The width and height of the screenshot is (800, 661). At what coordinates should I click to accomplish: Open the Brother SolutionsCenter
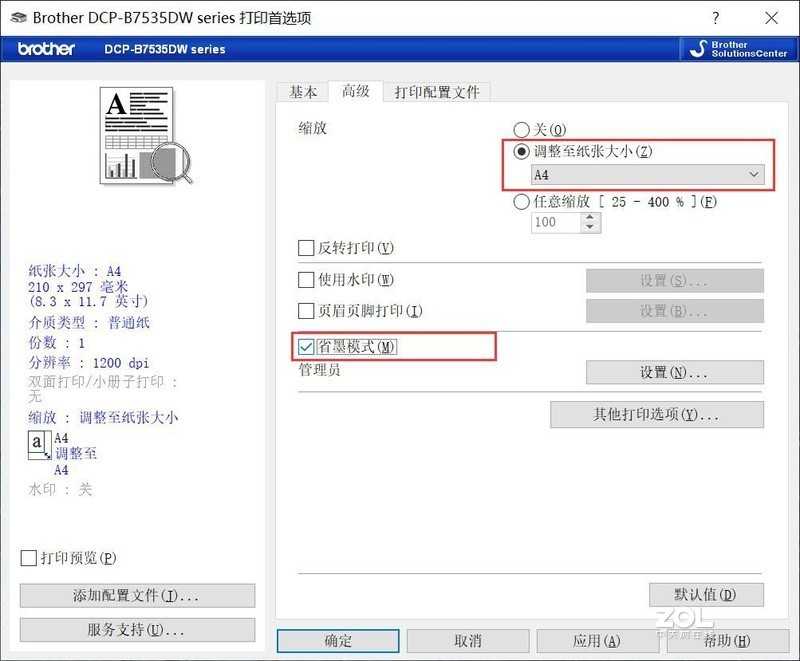pos(736,48)
